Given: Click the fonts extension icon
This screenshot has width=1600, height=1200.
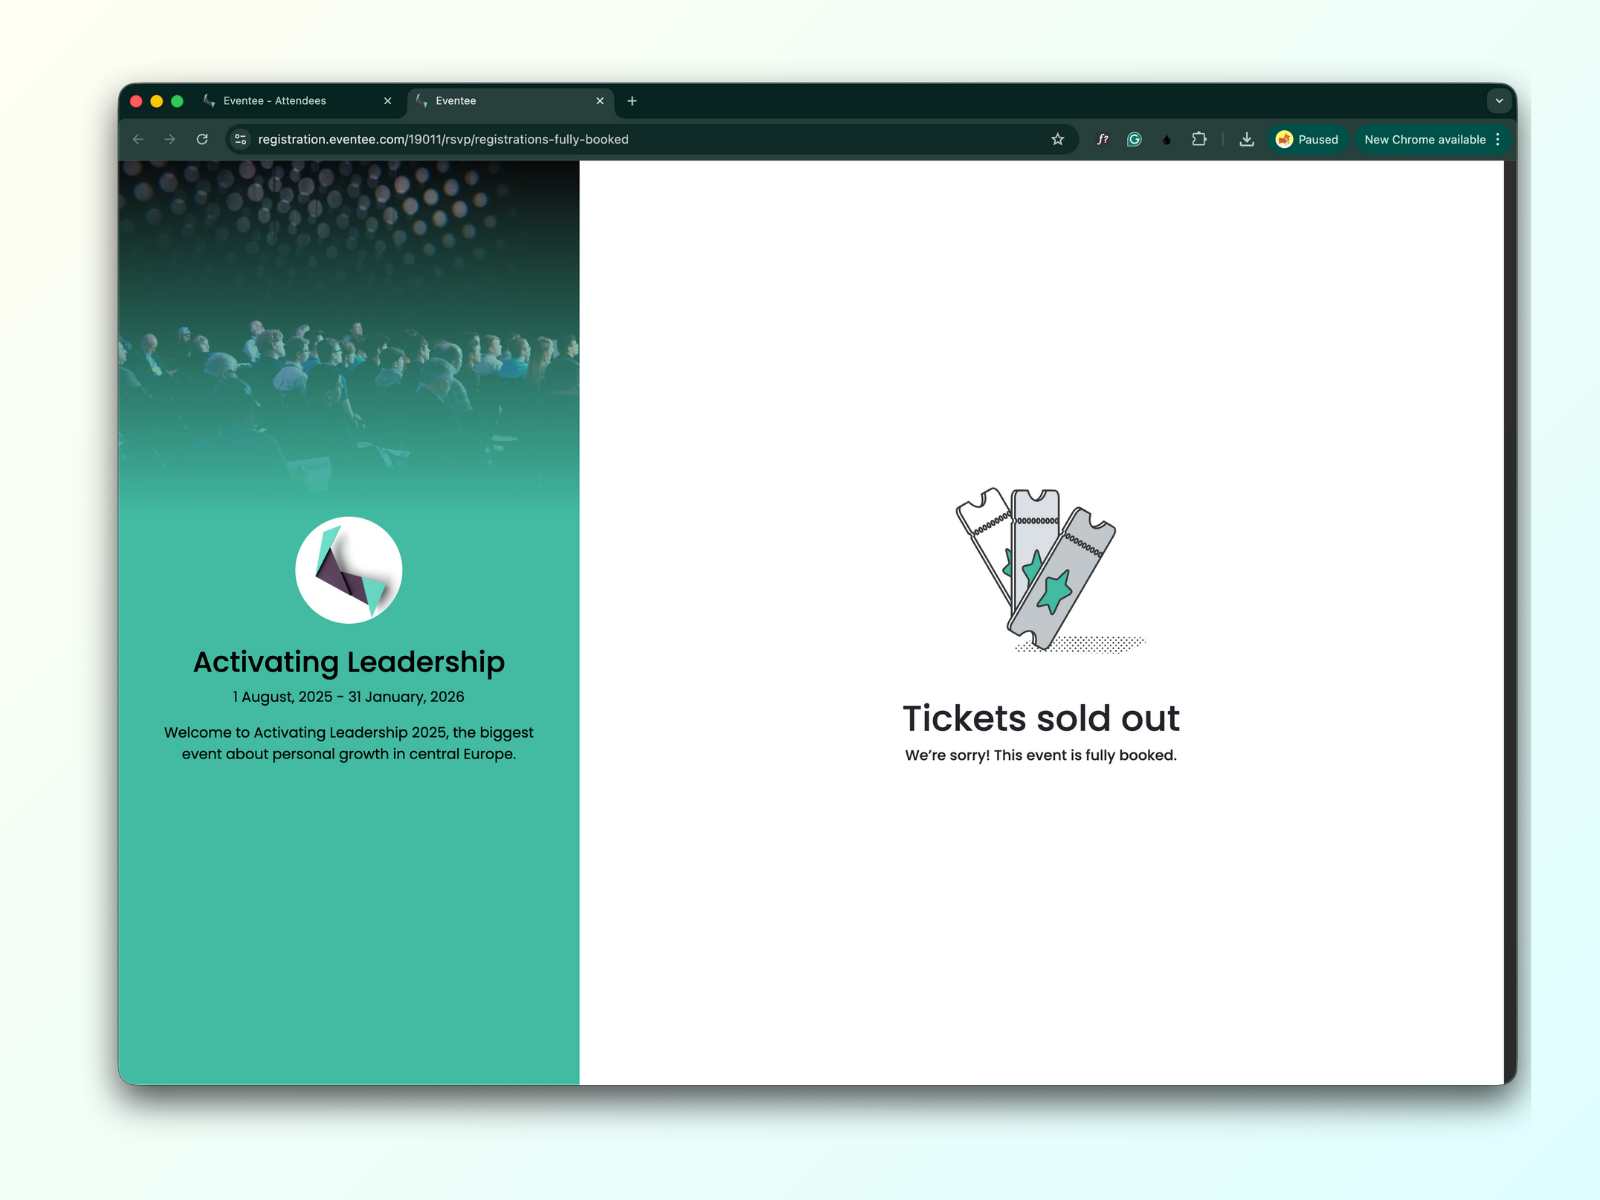Looking at the screenshot, I should tap(1102, 140).
